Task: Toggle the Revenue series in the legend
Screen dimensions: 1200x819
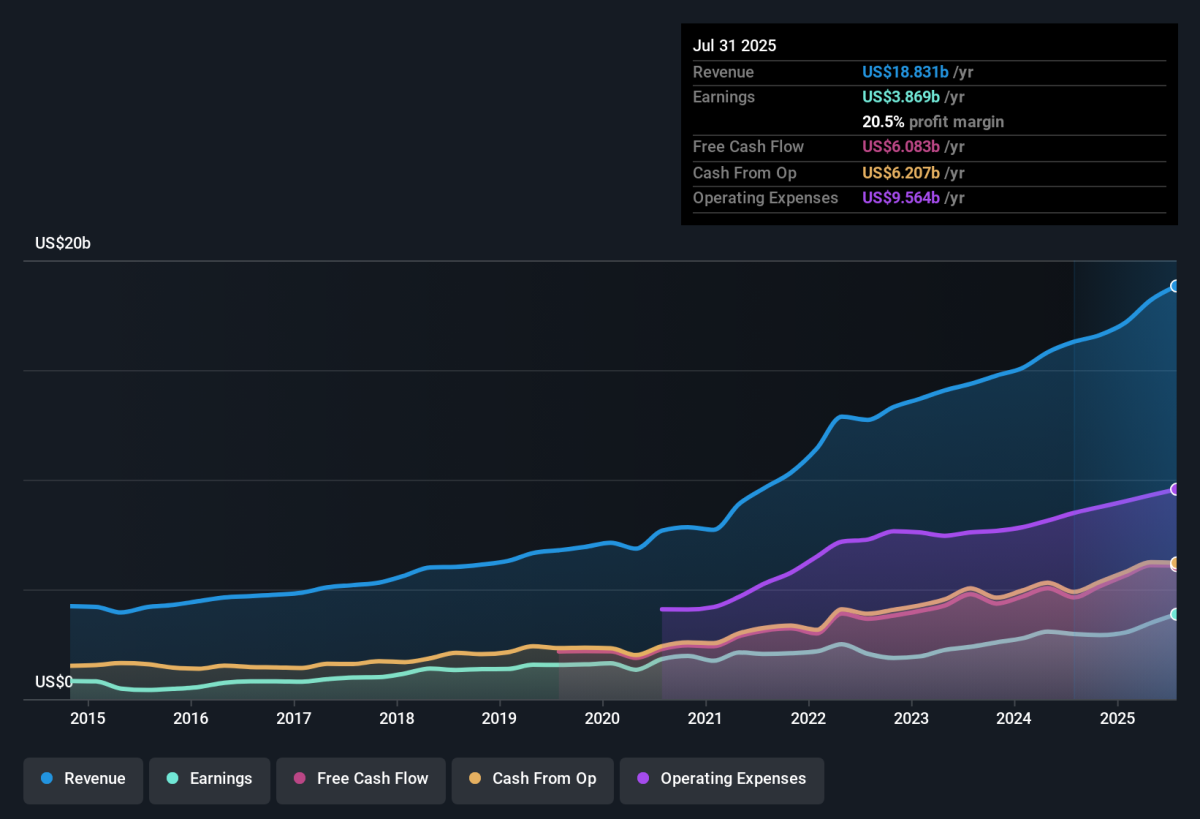Action: [84, 779]
